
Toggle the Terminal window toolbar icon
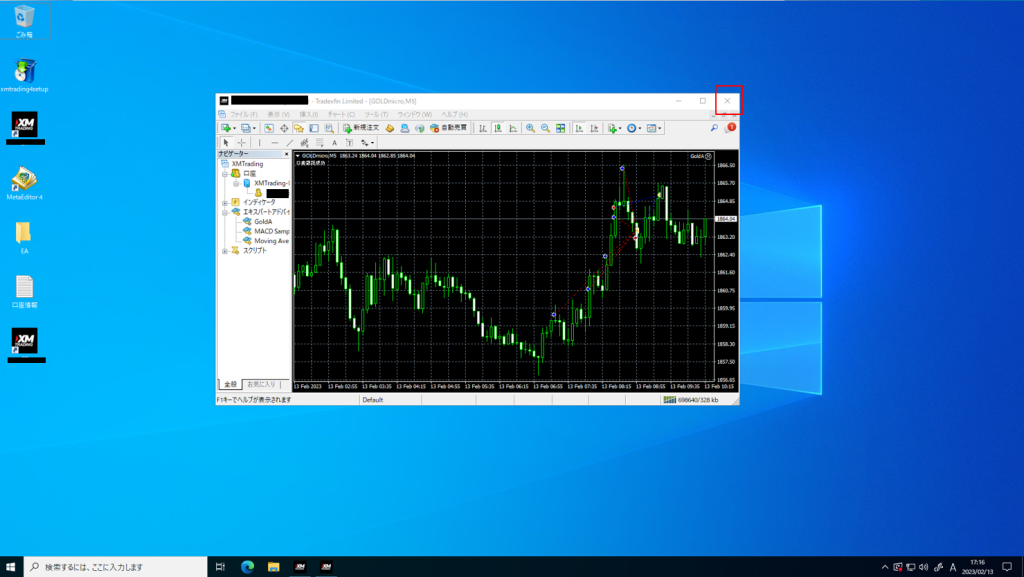point(314,129)
